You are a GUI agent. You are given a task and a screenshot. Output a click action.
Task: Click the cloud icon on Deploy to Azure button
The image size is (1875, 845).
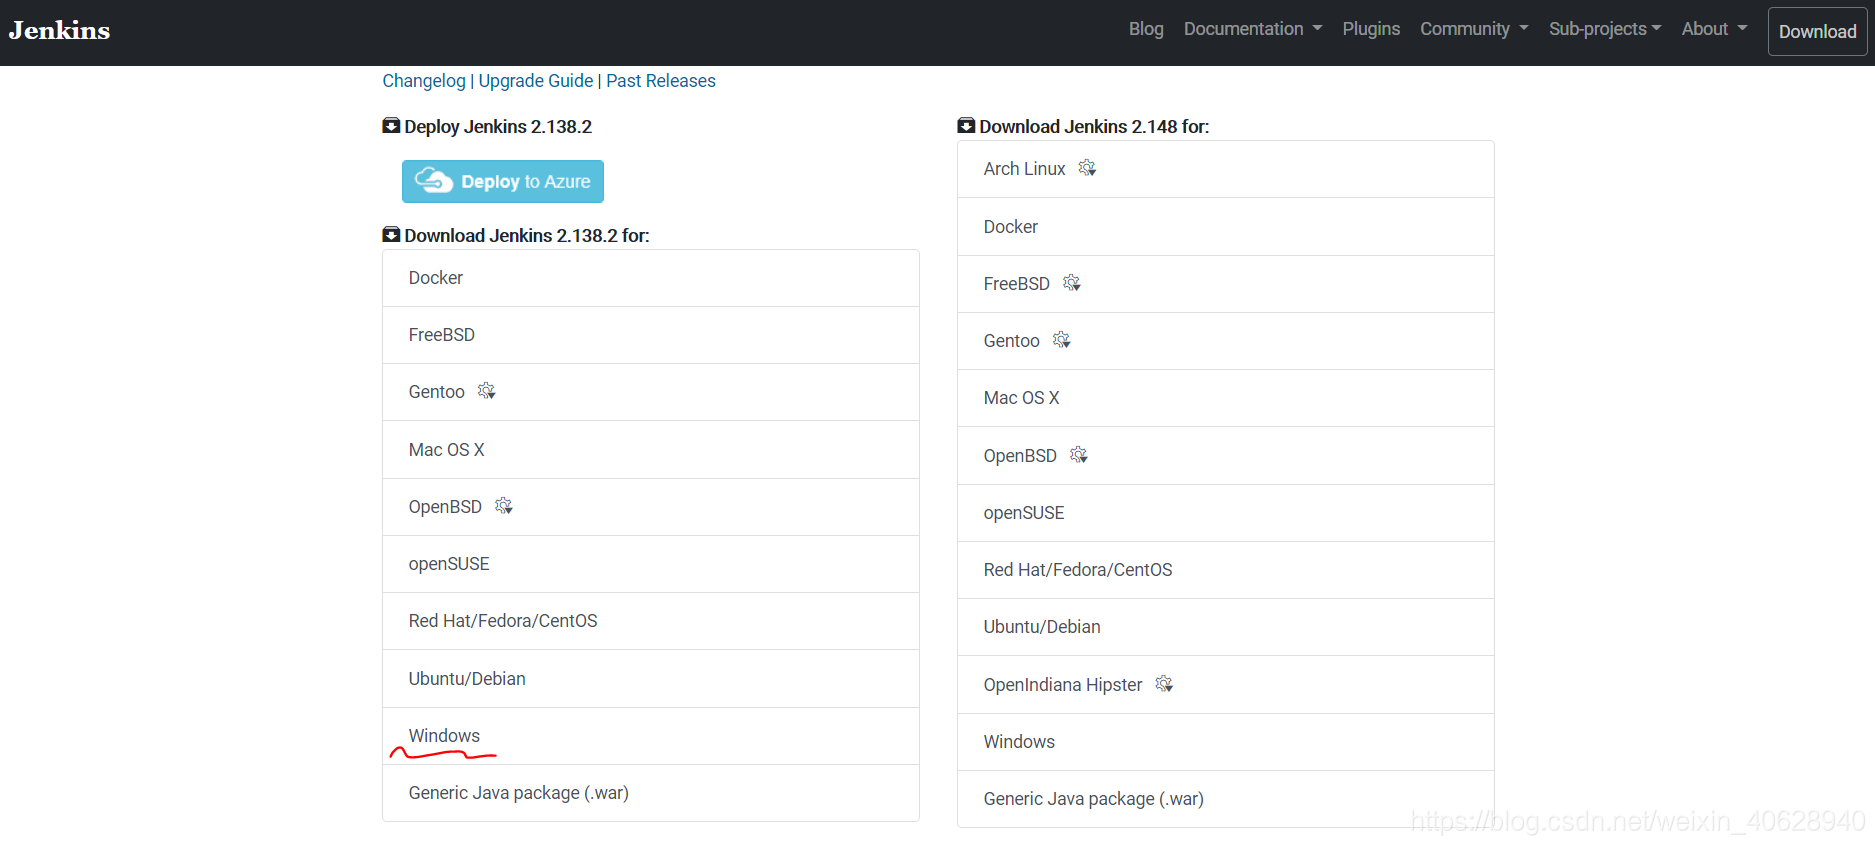434,180
